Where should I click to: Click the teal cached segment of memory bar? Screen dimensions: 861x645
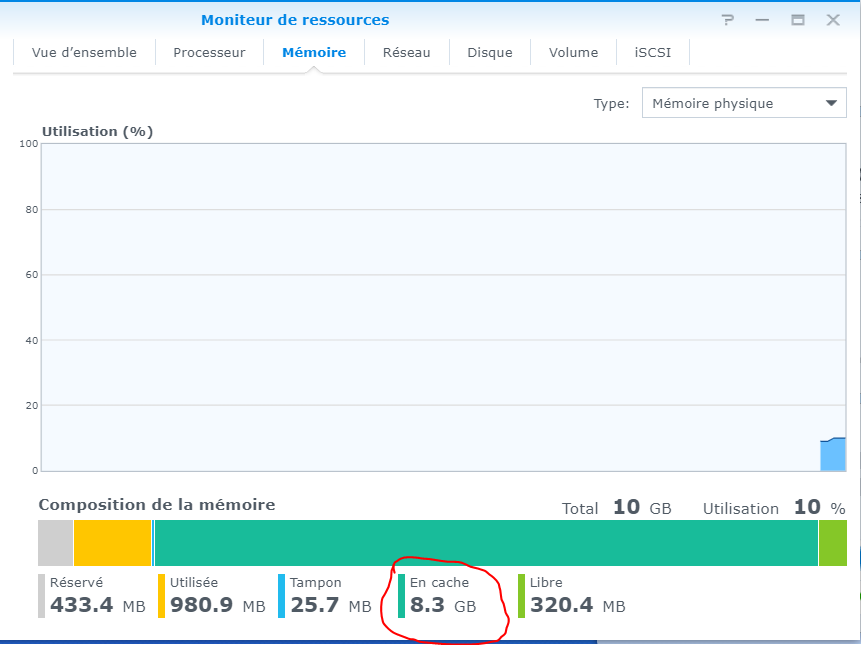[x=486, y=544]
